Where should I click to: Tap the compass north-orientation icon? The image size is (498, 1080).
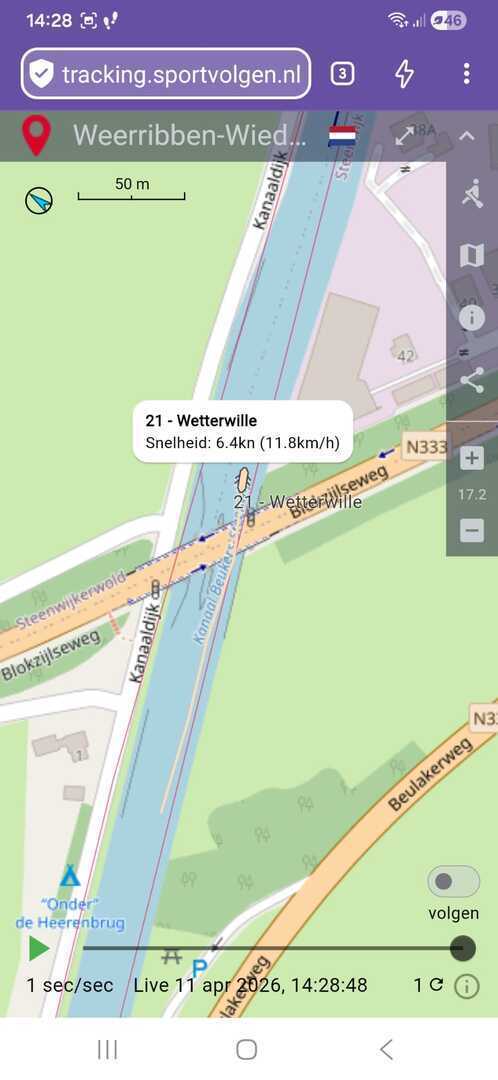click(x=39, y=200)
